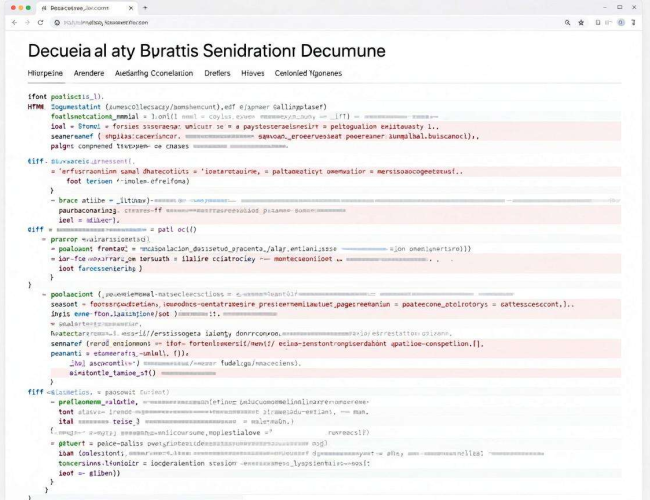
Task: Open the extensions icon in toolbar
Action: coord(598,22)
